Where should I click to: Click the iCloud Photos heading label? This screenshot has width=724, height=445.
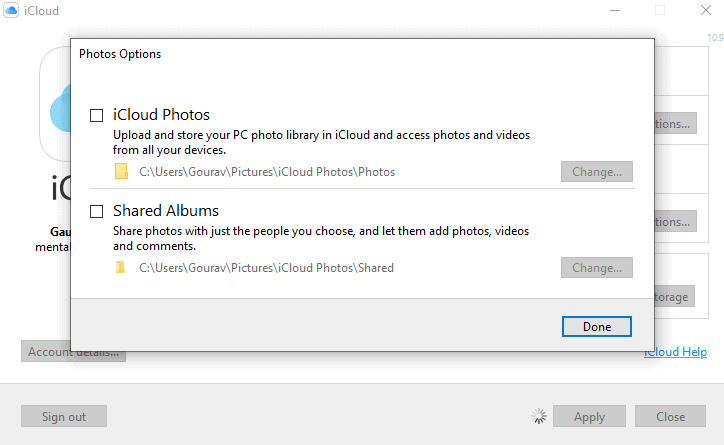click(x=161, y=114)
